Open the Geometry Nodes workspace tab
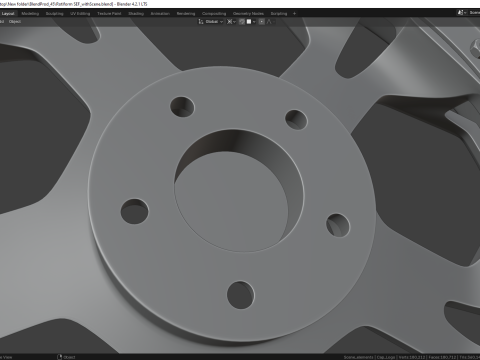Image resolution: width=480 pixels, height=360 pixels. point(248,14)
